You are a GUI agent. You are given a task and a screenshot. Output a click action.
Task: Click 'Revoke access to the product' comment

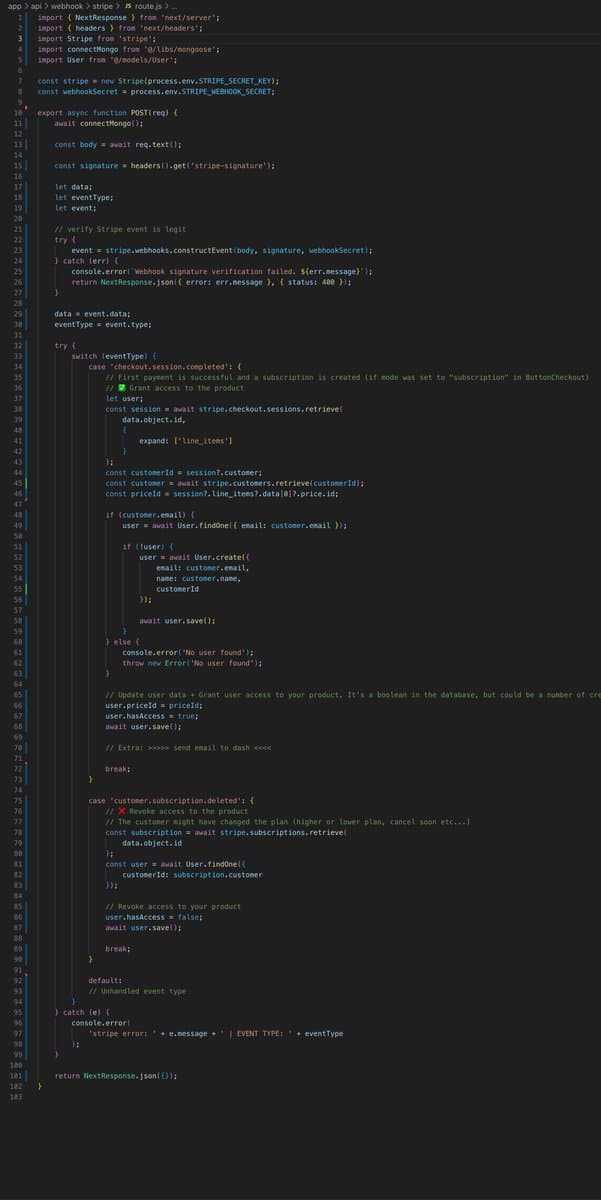190,811
